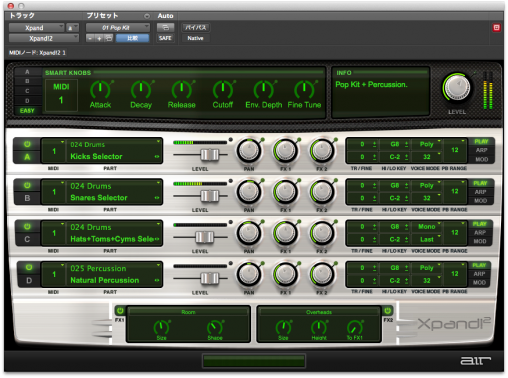Enable MOD mode for part B
Image resolution: width=508 pixels, height=378 pixels.
480,201
